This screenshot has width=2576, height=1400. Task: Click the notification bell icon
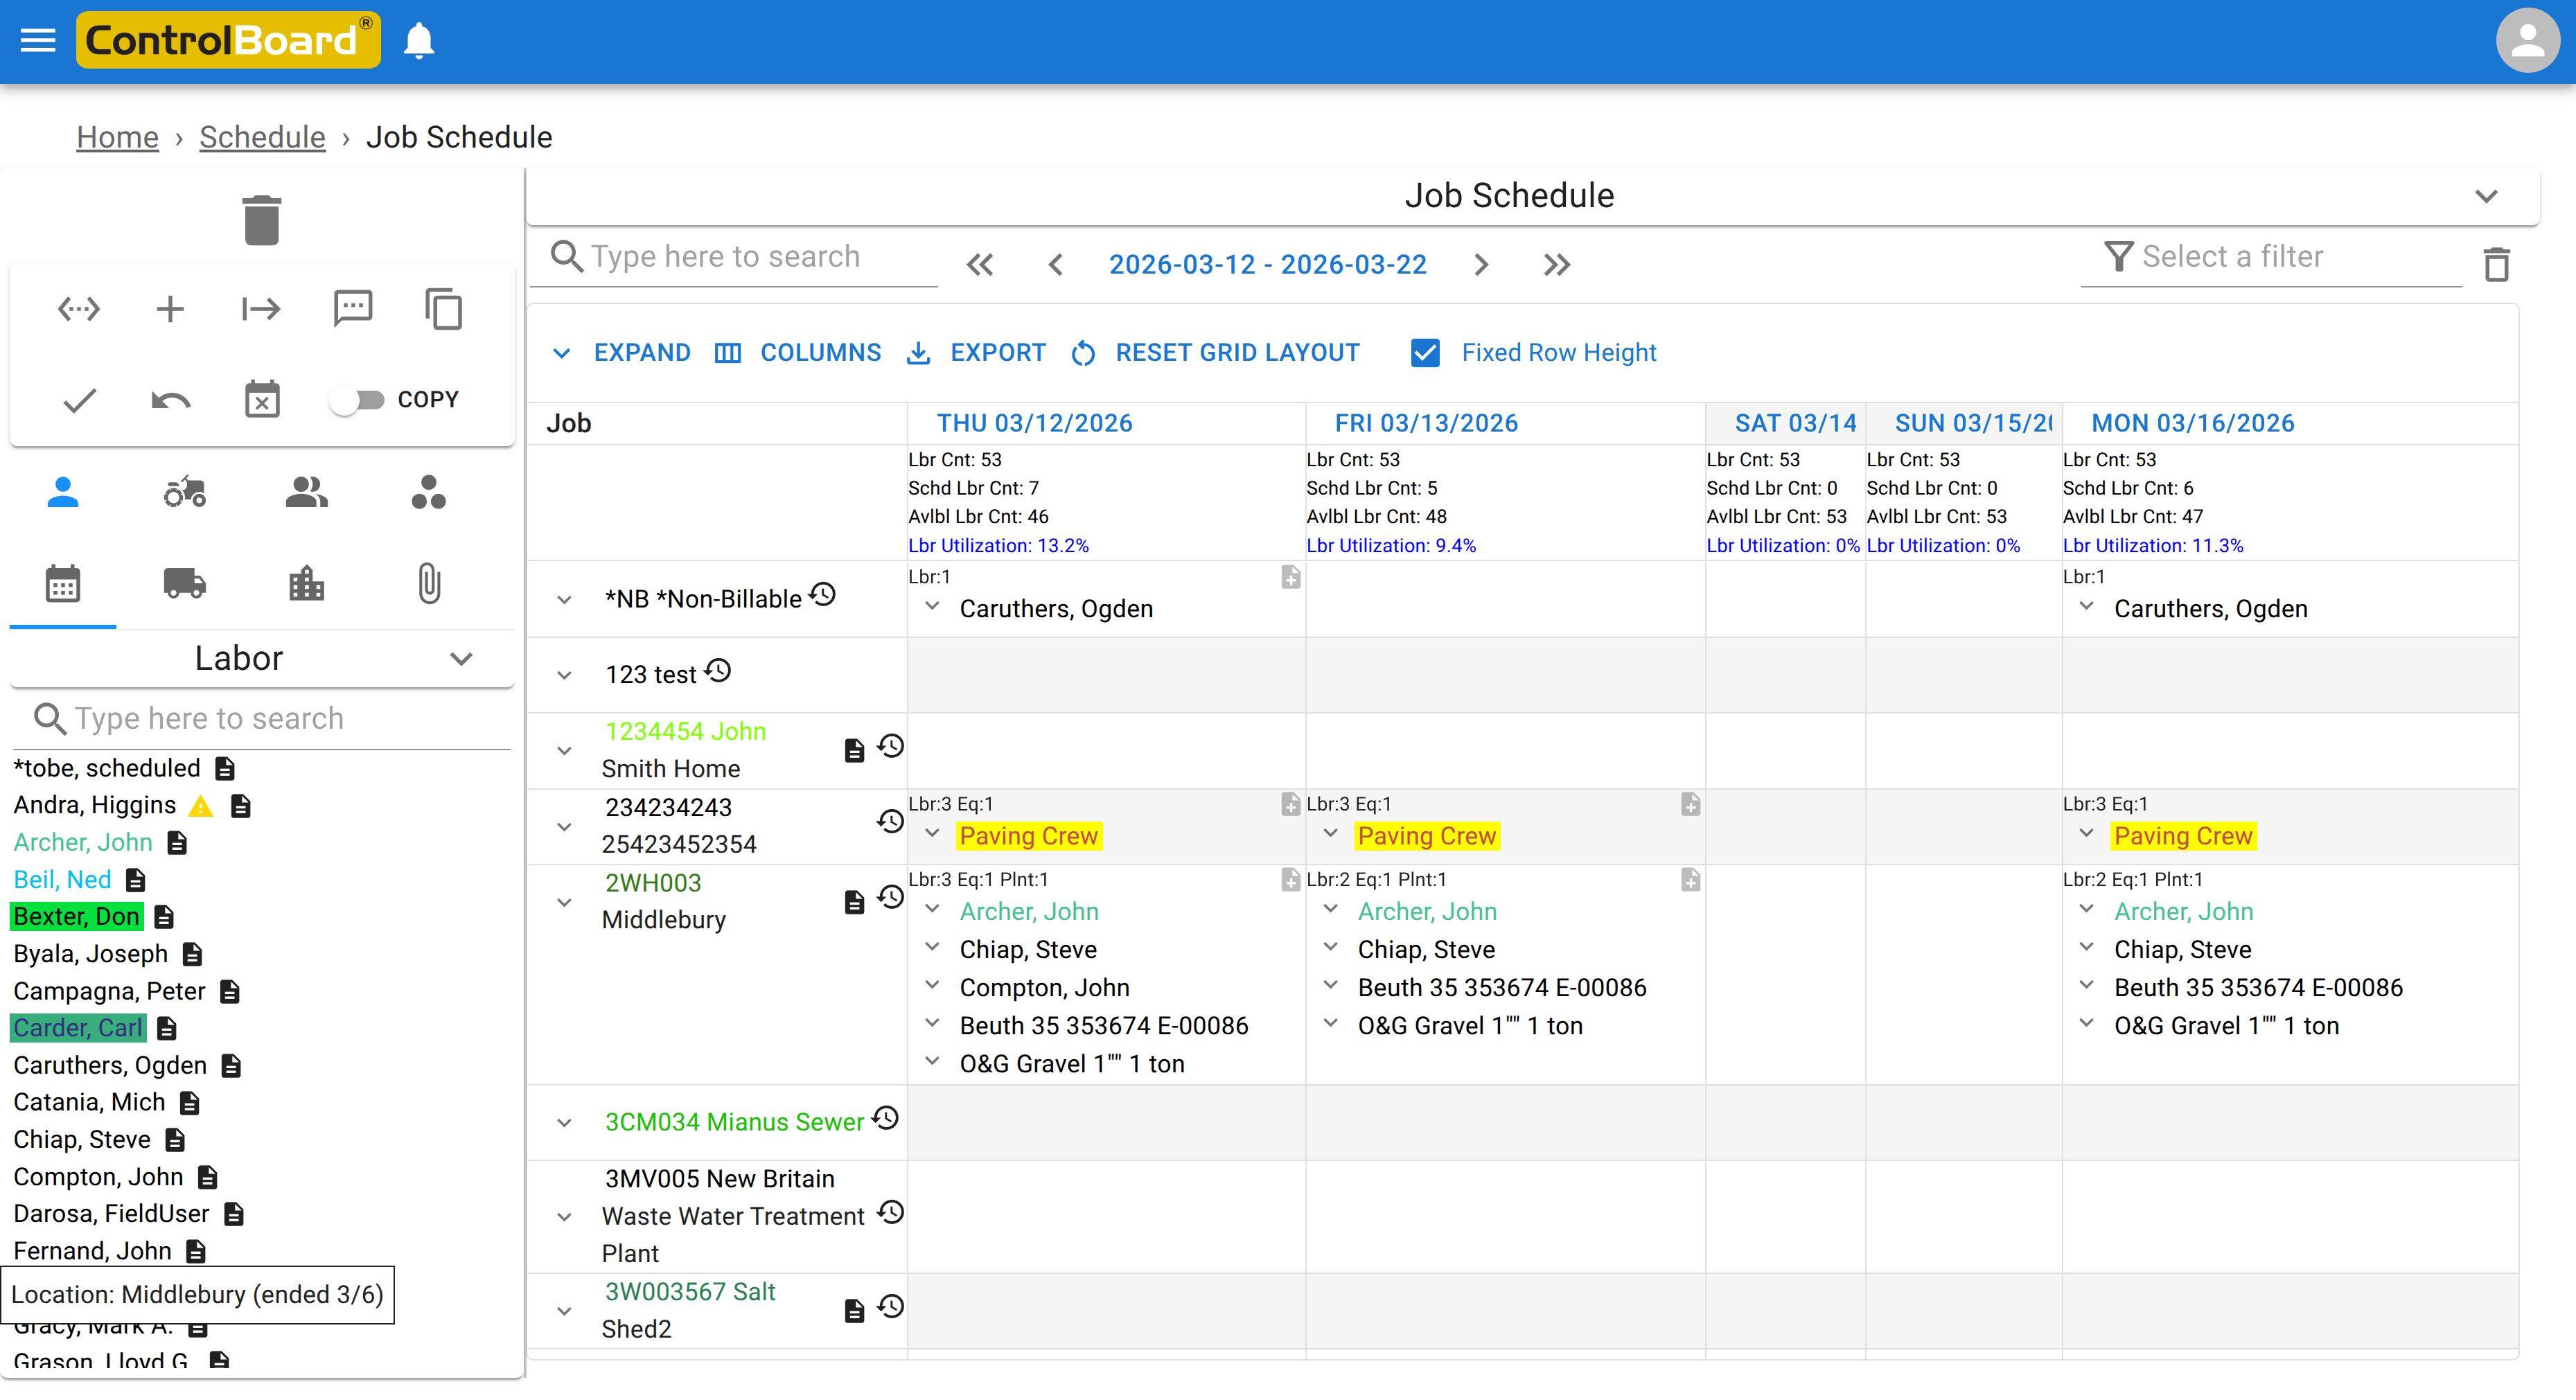[x=419, y=41]
